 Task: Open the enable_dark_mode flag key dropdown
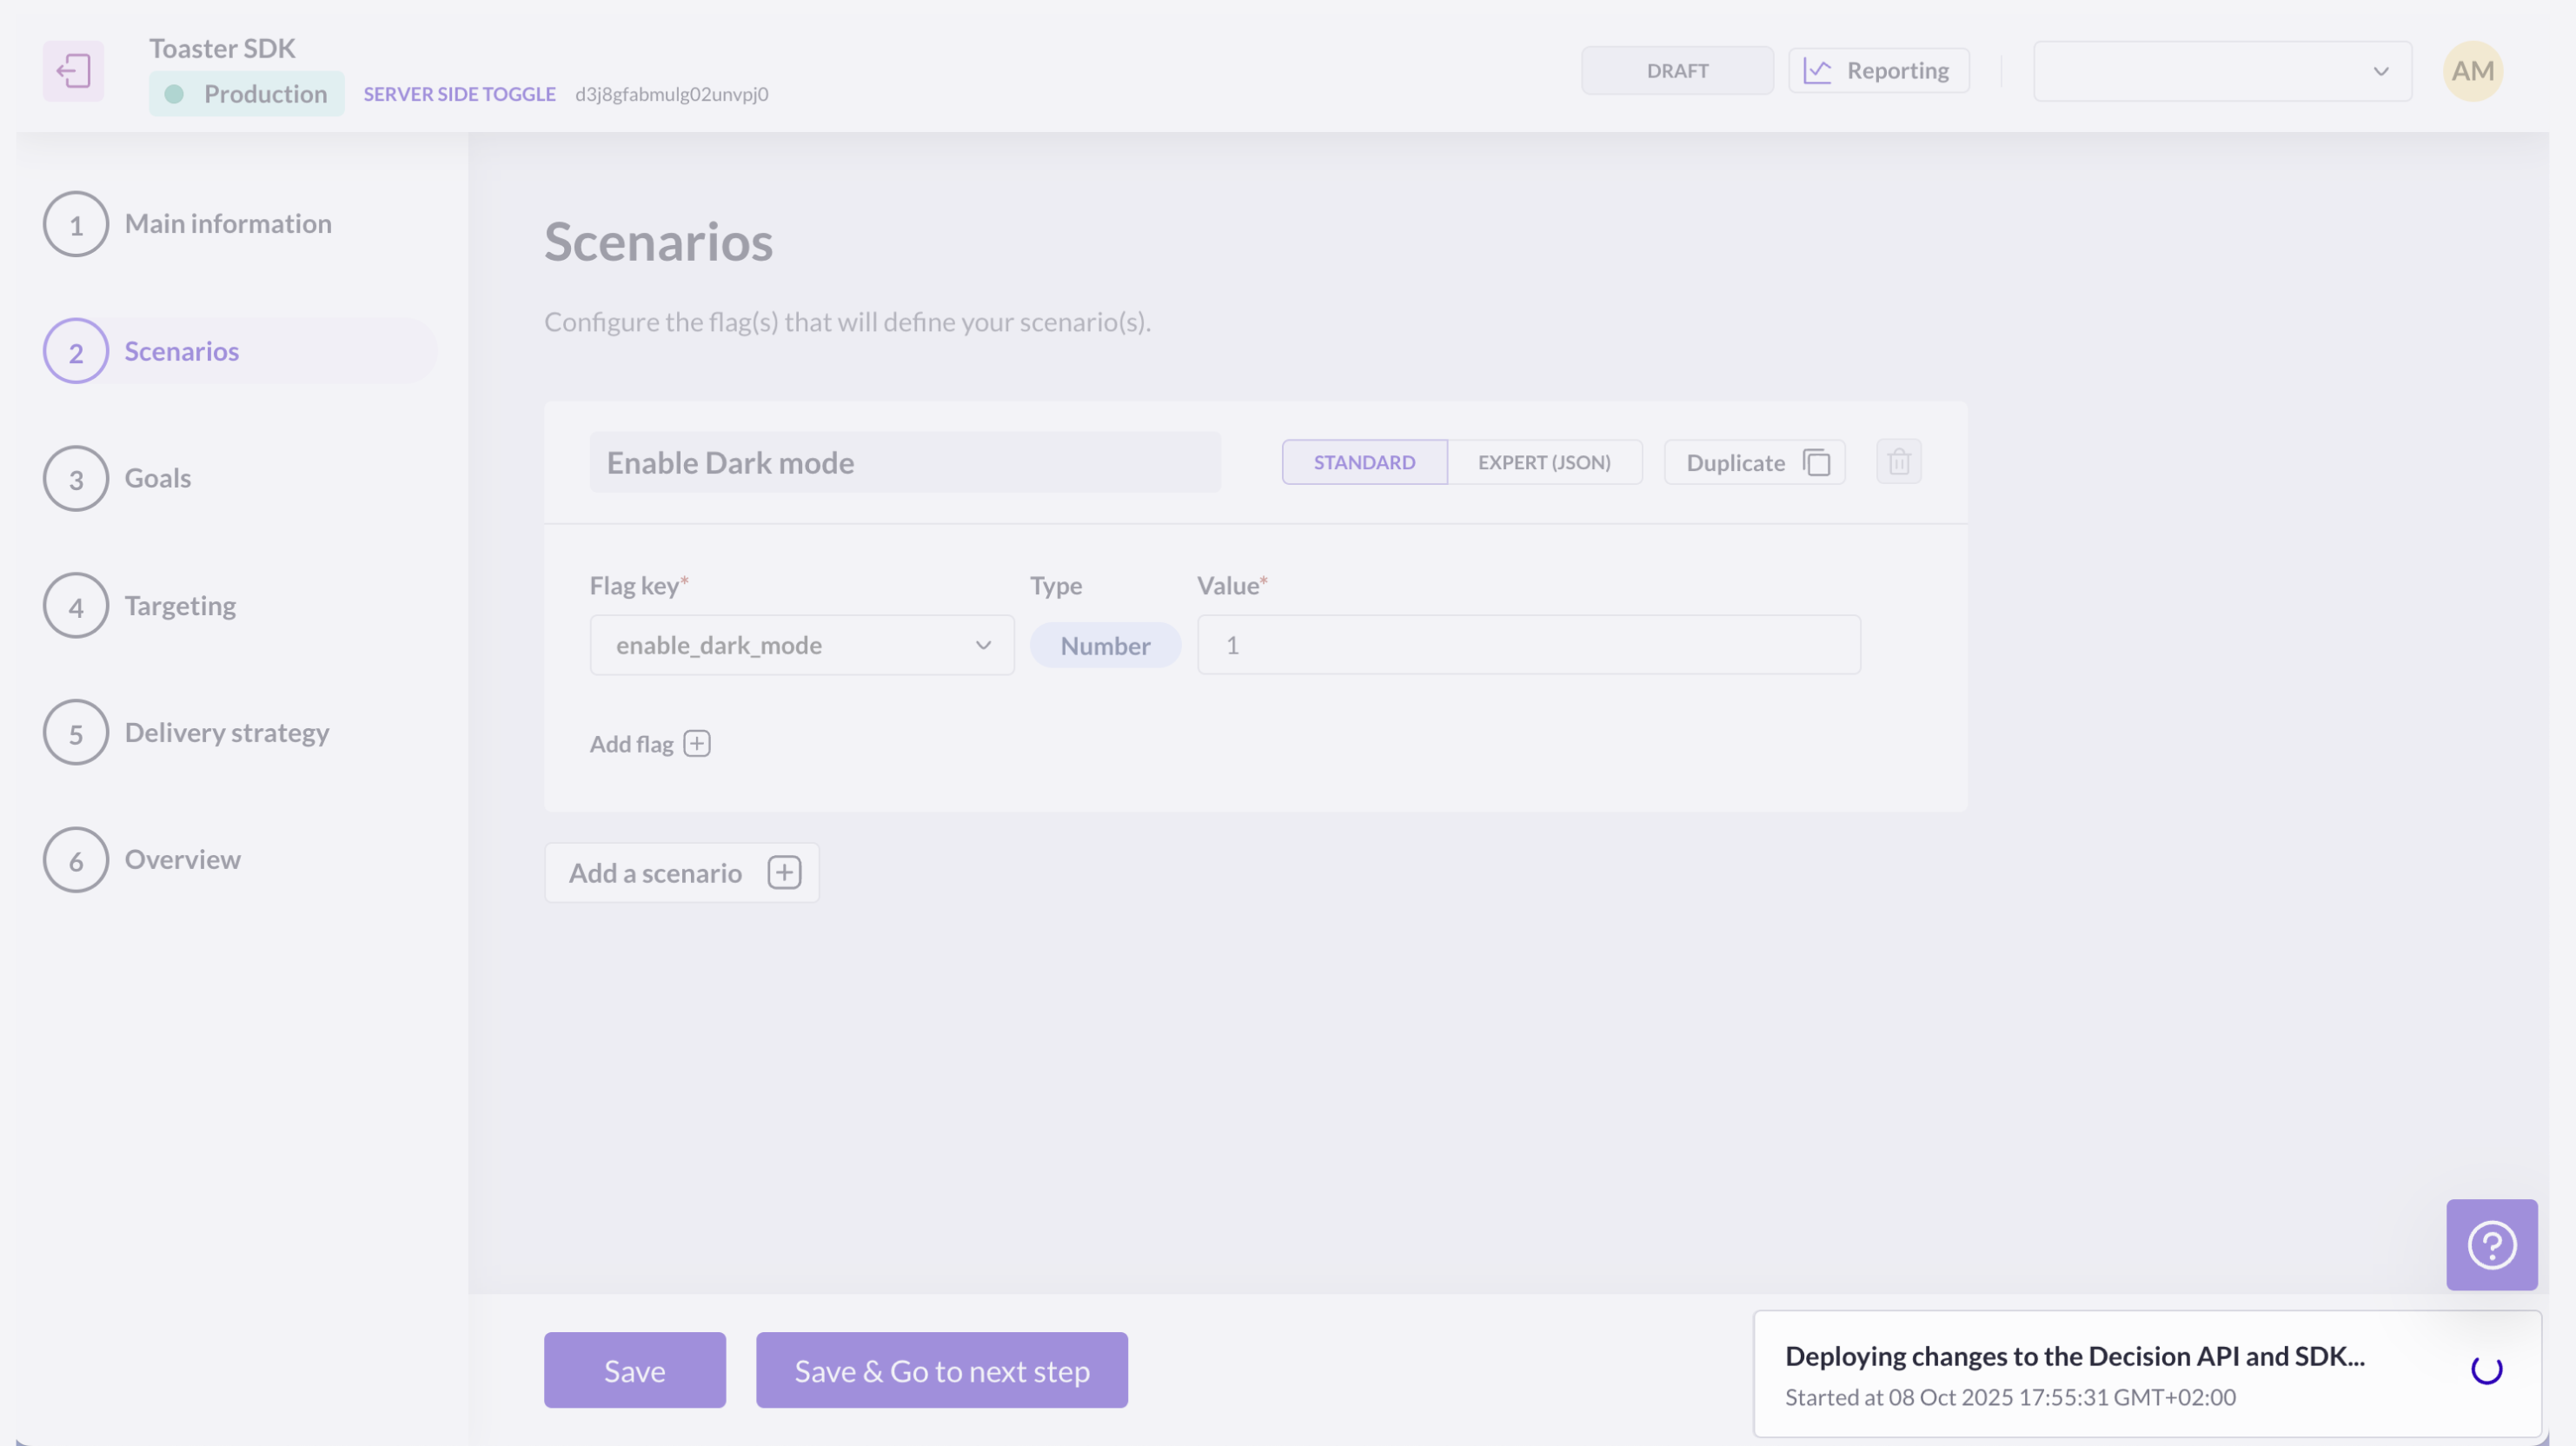click(801, 645)
